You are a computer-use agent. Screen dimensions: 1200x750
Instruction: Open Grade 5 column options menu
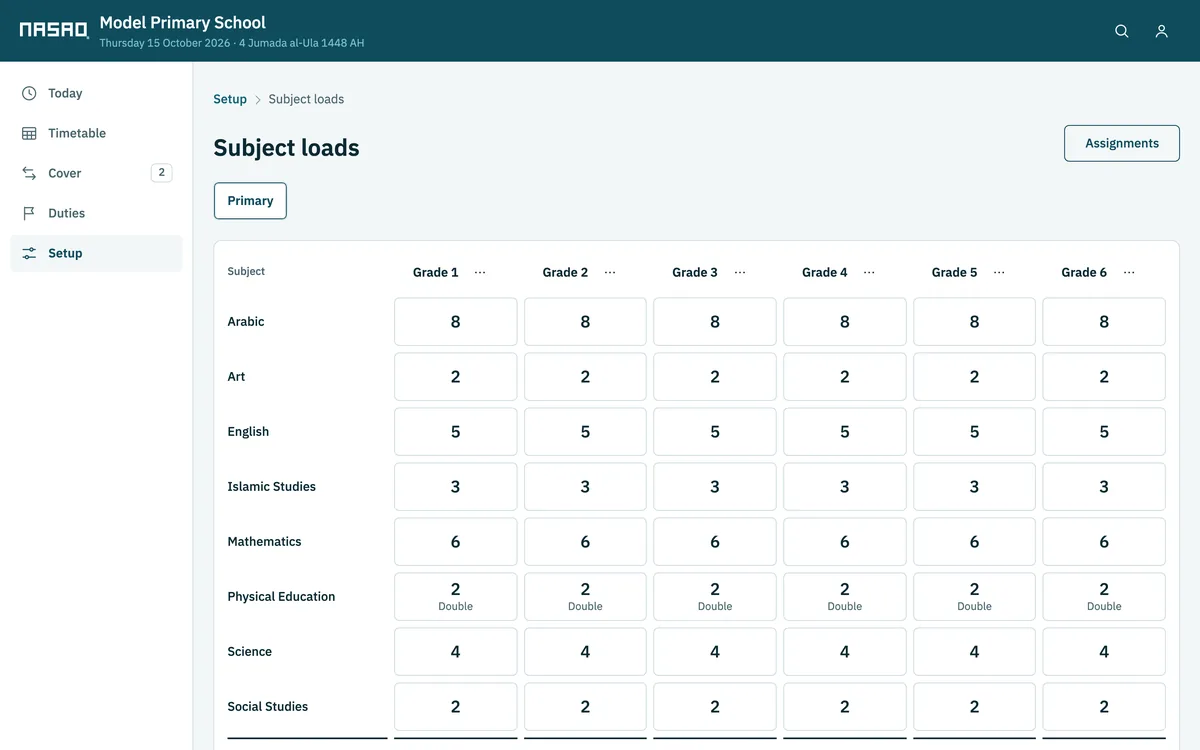point(999,272)
